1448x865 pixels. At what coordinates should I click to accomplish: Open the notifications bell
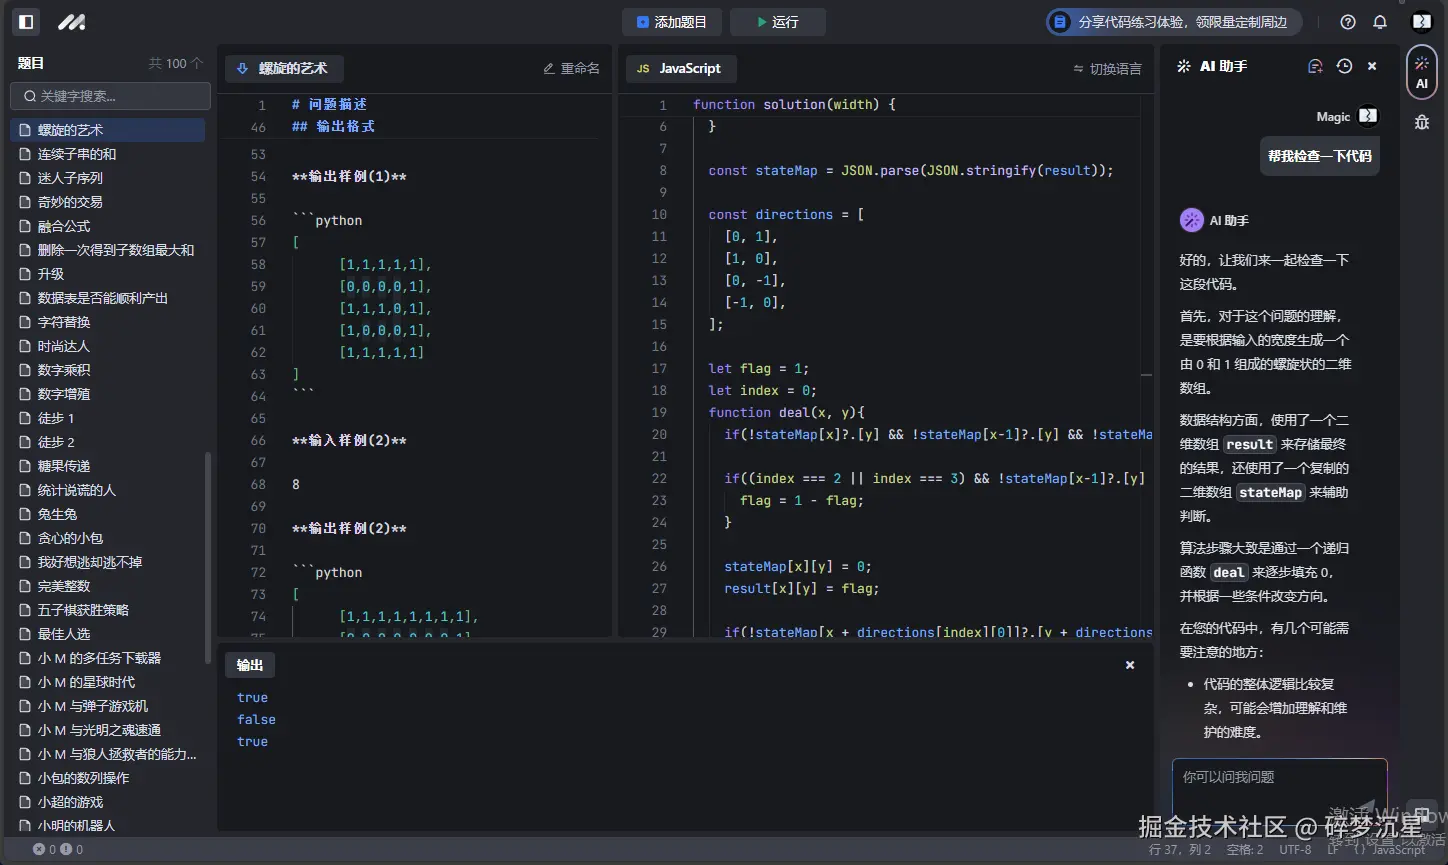[x=1380, y=22]
